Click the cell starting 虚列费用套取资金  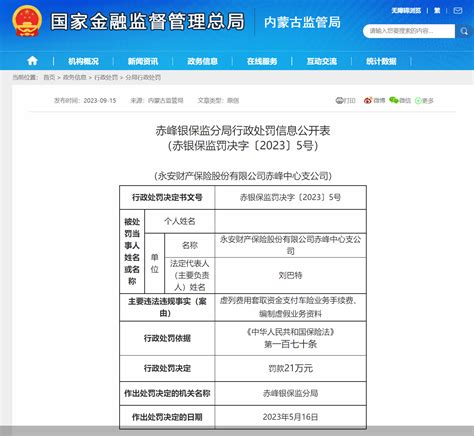coord(290,307)
